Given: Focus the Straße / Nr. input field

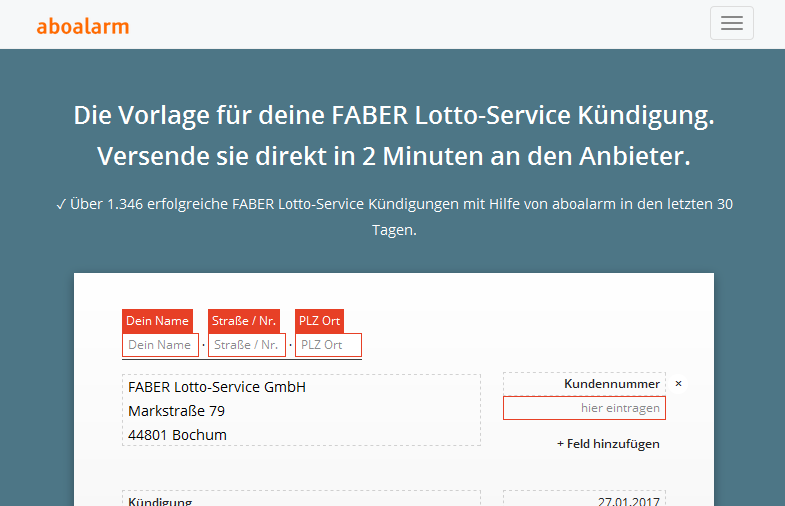Looking at the screenshot, I should pyautogui.click(x=247, y=345).
